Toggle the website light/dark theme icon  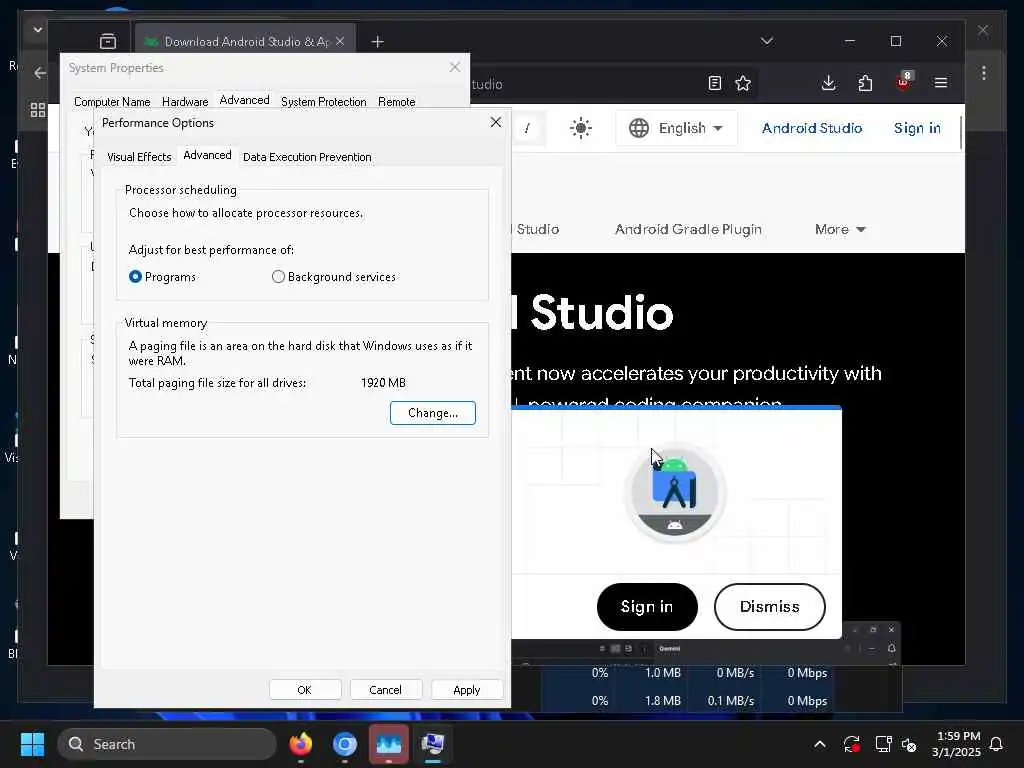pos(581,128)
